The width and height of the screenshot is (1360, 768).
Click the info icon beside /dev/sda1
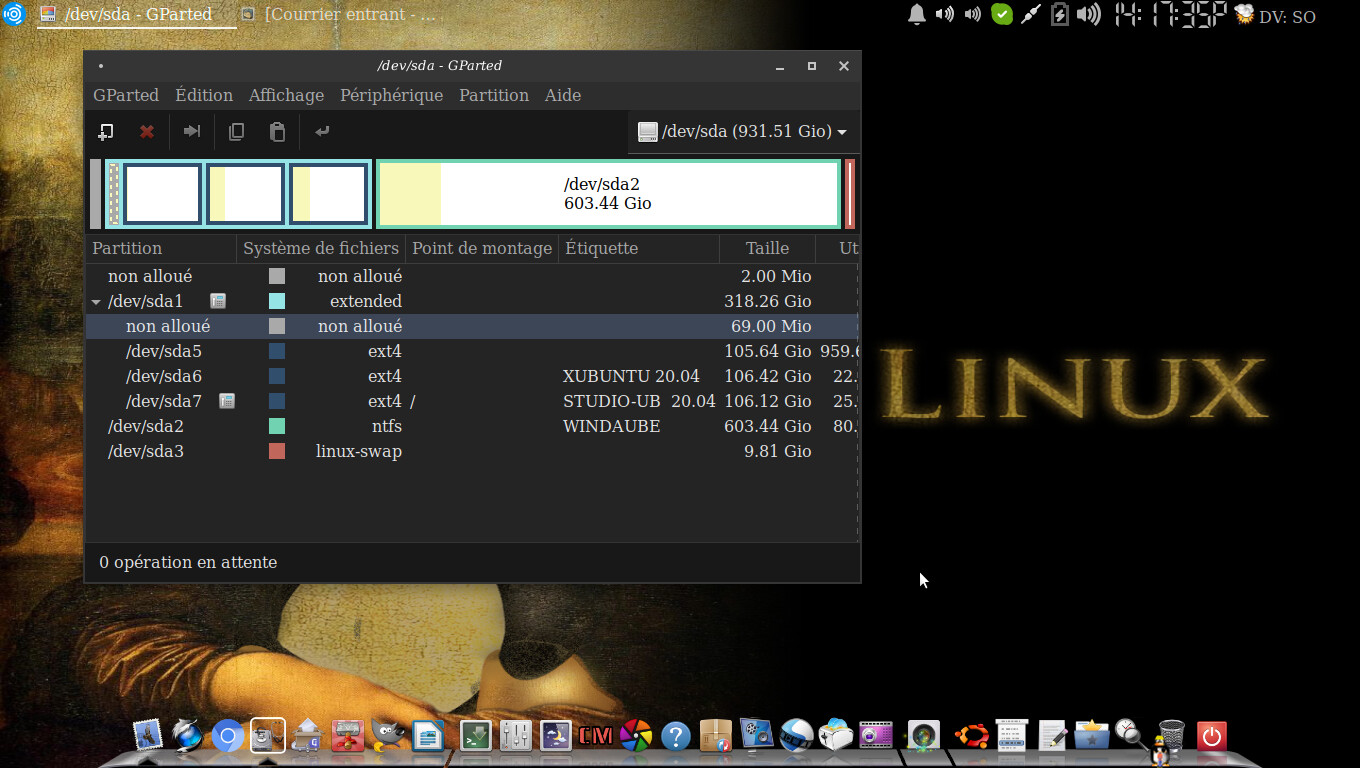[x=218, y=301]
